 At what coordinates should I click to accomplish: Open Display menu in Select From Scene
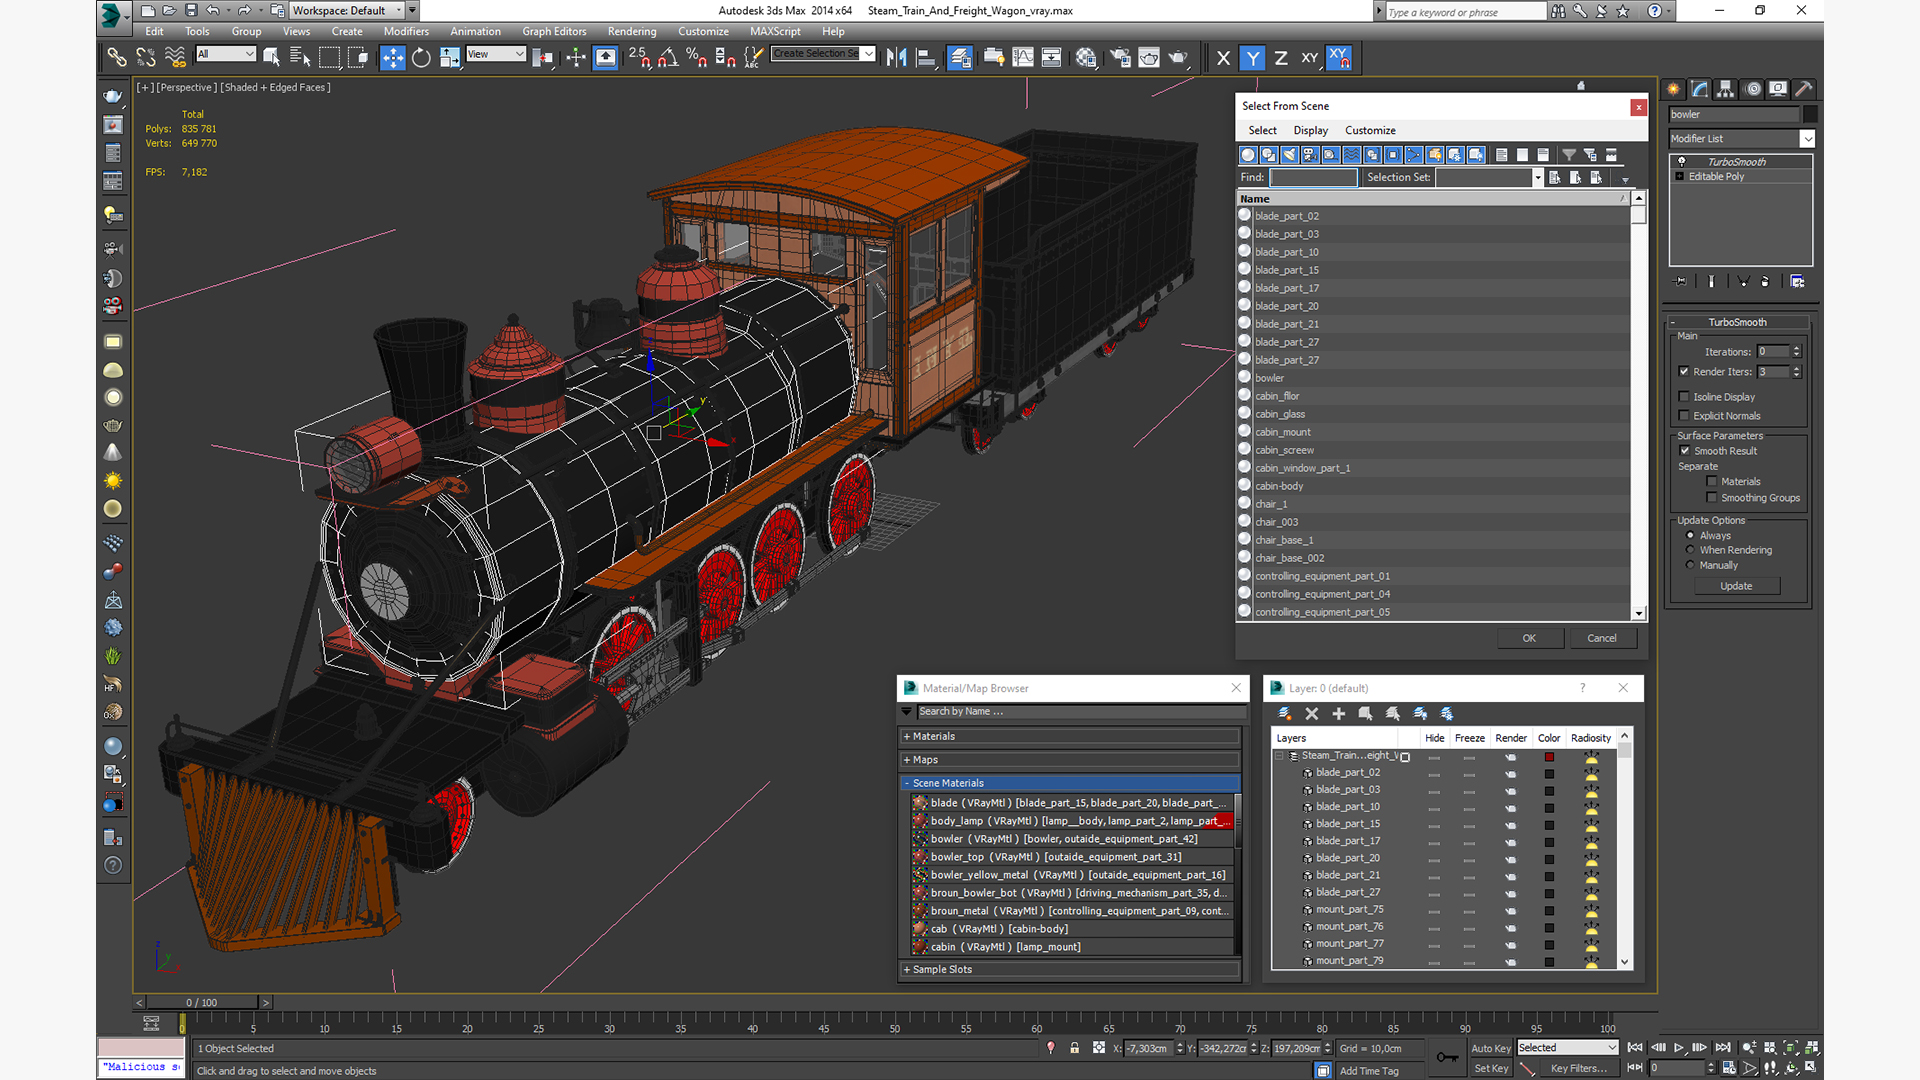pos(1310,130)
